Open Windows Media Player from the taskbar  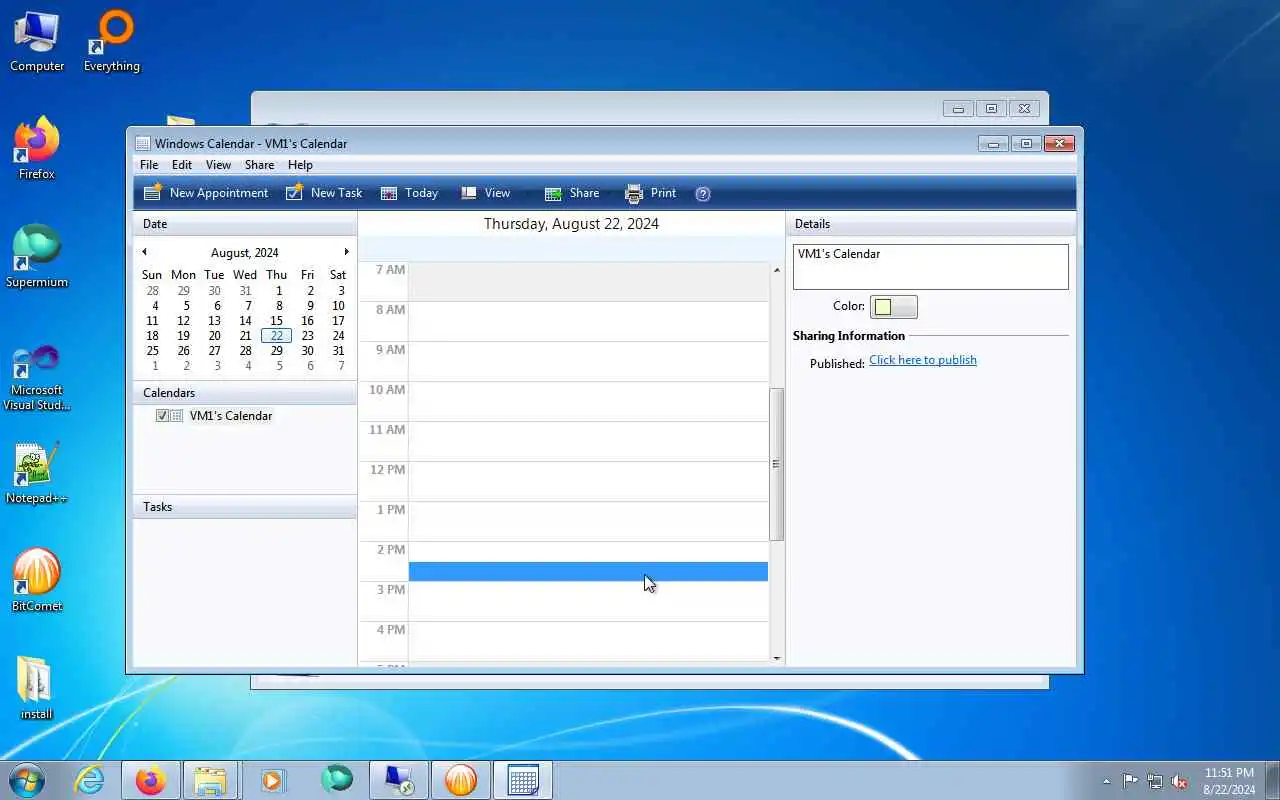point(272,780)
